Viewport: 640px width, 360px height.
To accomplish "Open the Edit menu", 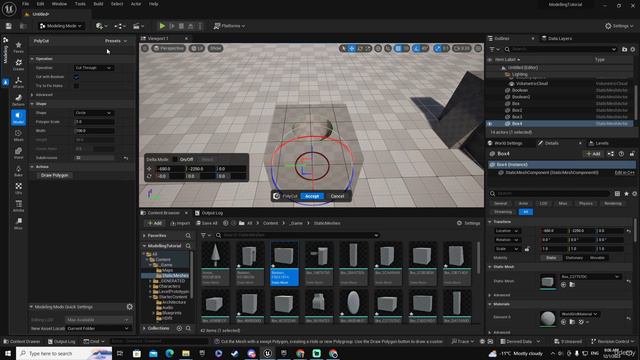I will tap(40, 4).
